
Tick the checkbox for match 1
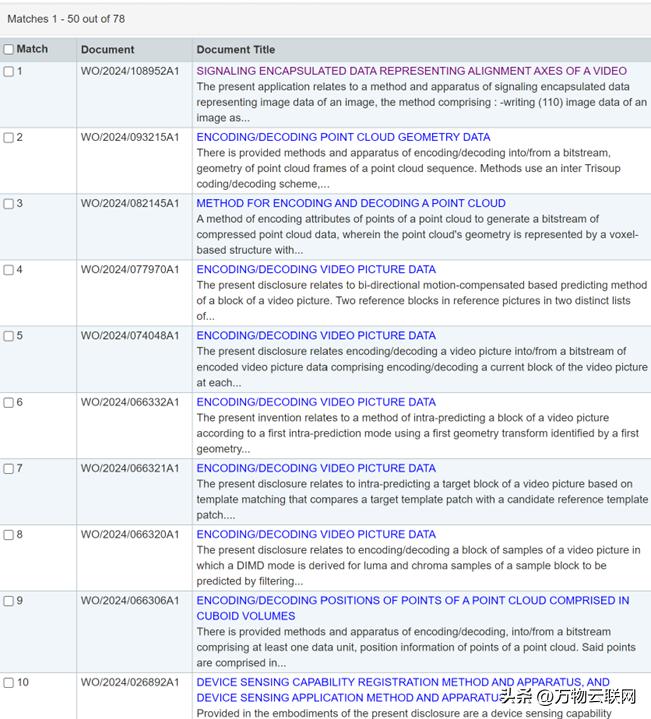pyautogui.click(x=9, y=72)
